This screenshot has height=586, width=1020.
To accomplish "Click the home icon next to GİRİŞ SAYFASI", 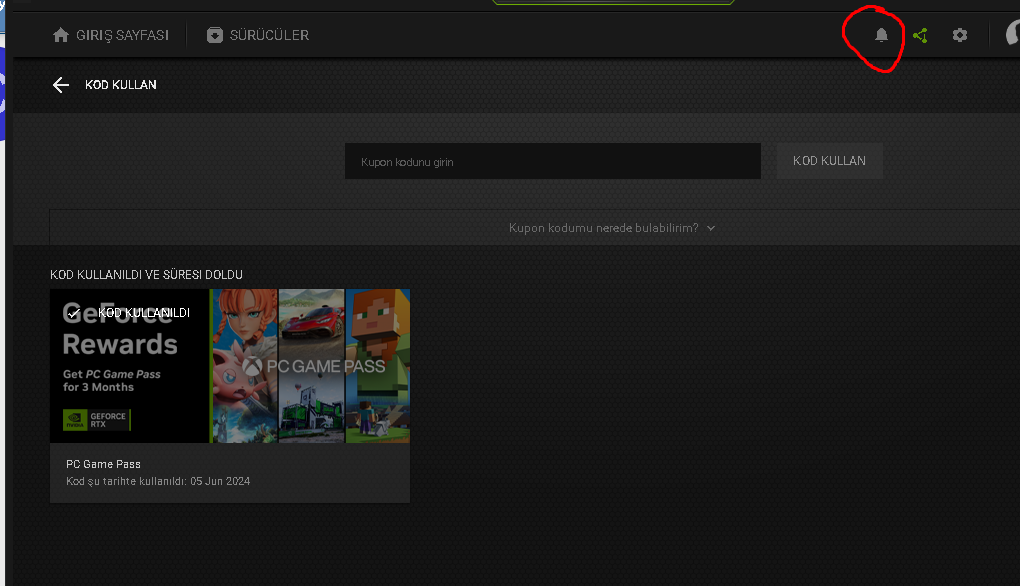I will (60, 35).
